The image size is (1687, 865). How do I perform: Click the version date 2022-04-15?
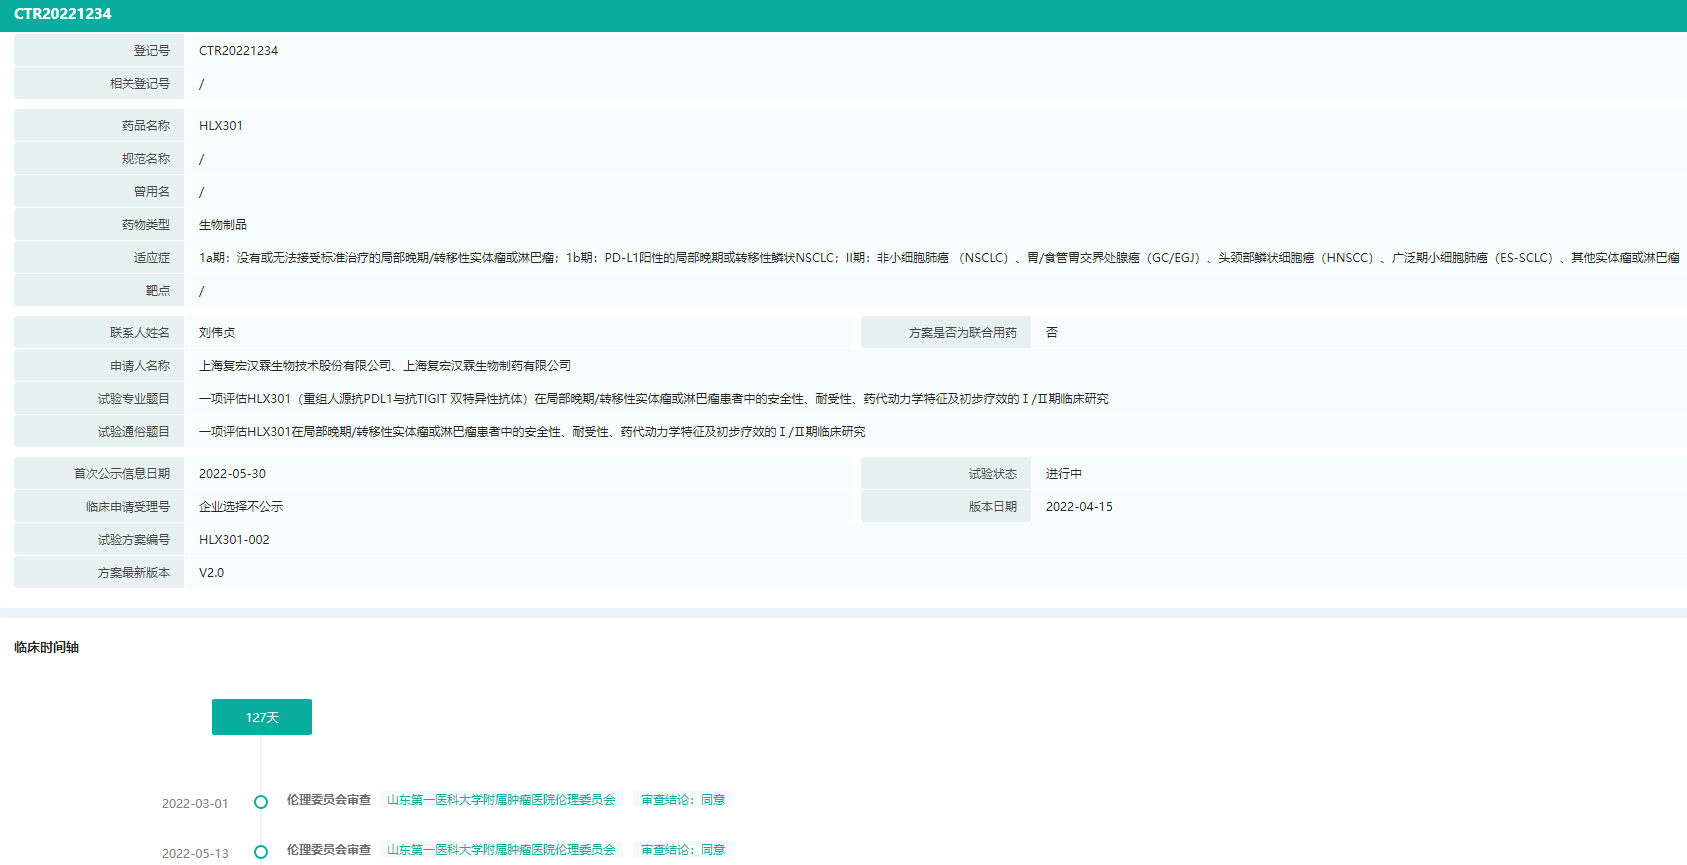[1079, 507]
